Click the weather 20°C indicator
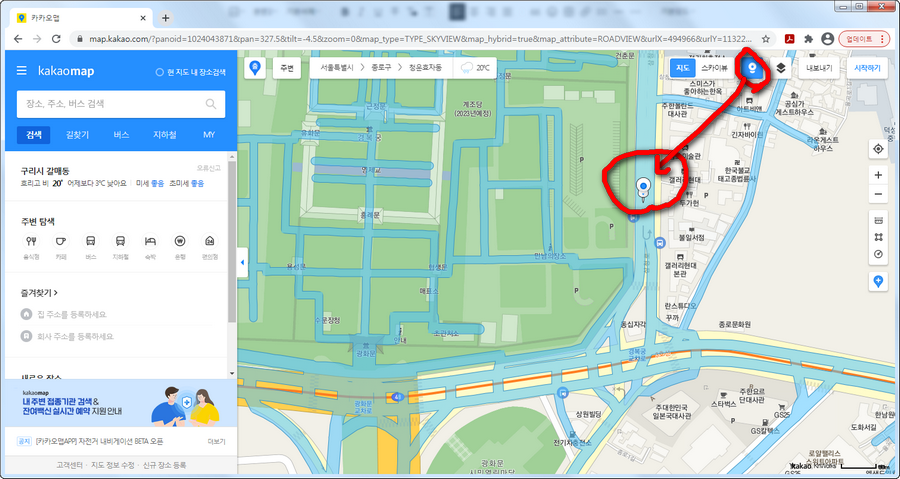 475,68
